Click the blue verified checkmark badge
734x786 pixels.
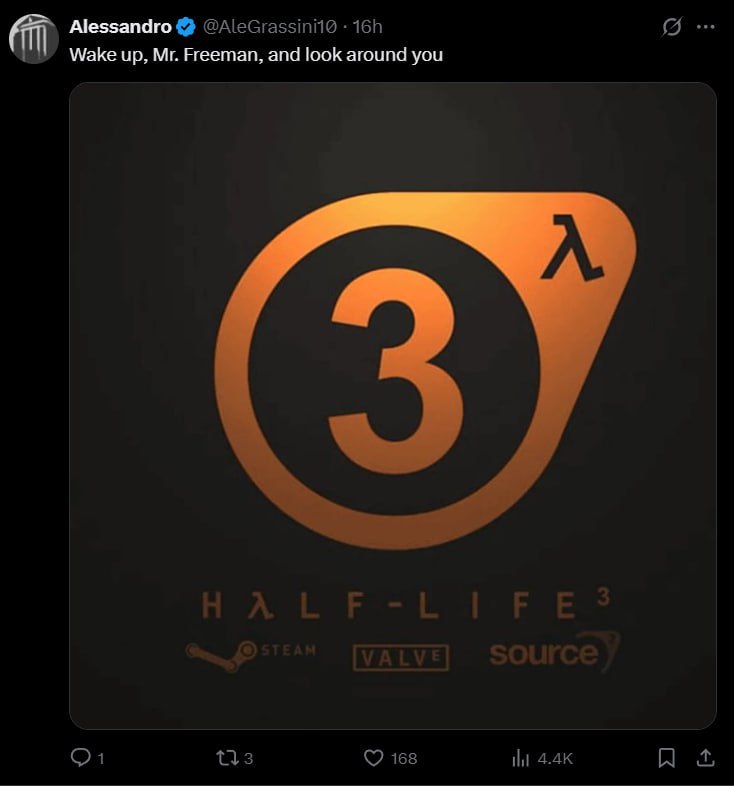click(187, 27)
